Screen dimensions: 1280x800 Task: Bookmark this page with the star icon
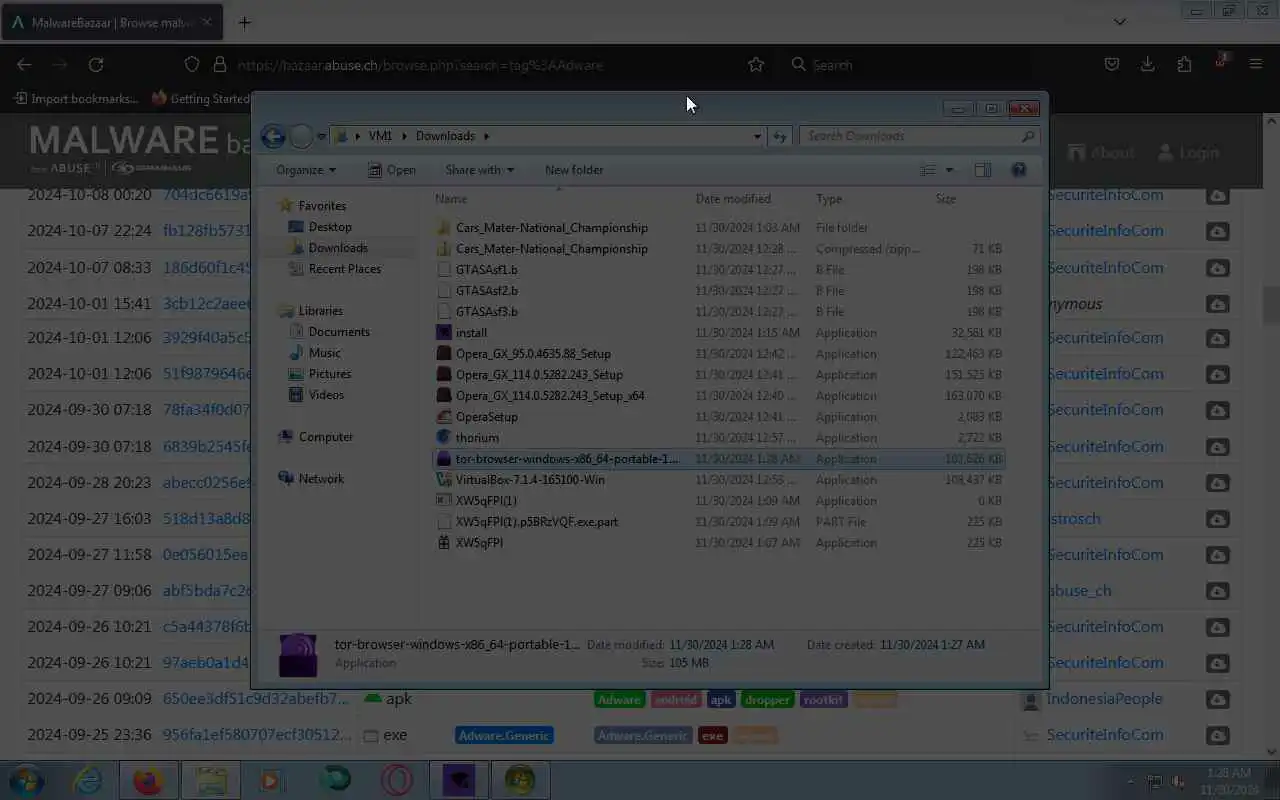tap(756, 65)
